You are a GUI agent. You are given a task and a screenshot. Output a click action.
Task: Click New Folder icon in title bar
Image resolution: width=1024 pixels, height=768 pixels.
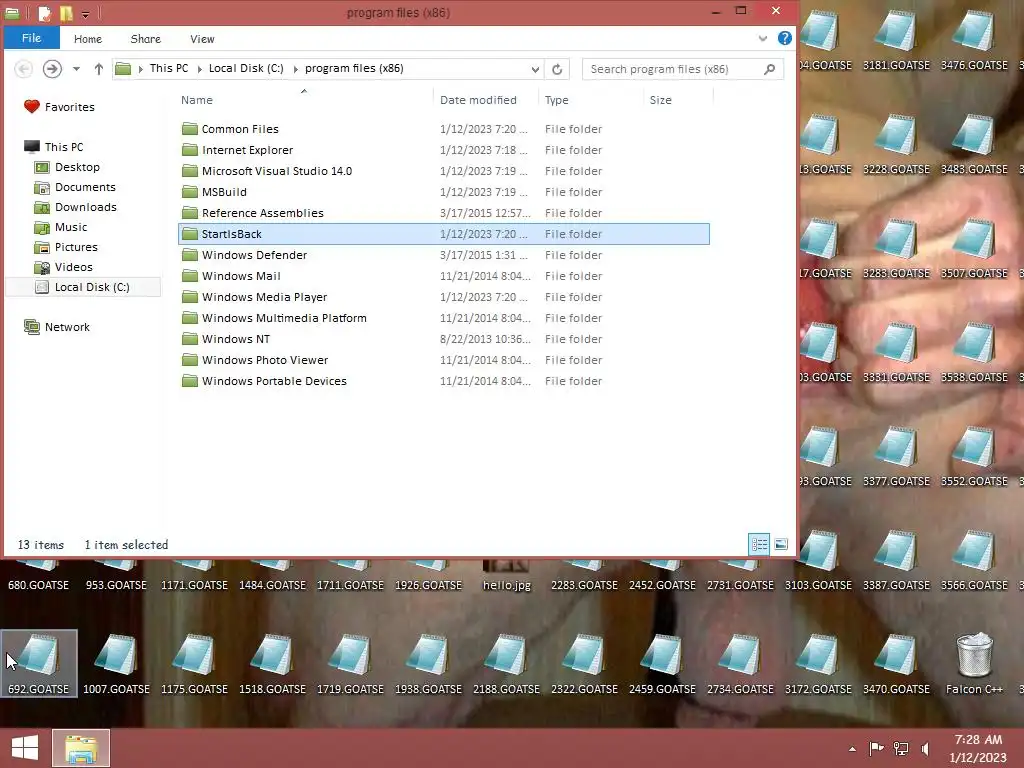[x=66, y=13]
